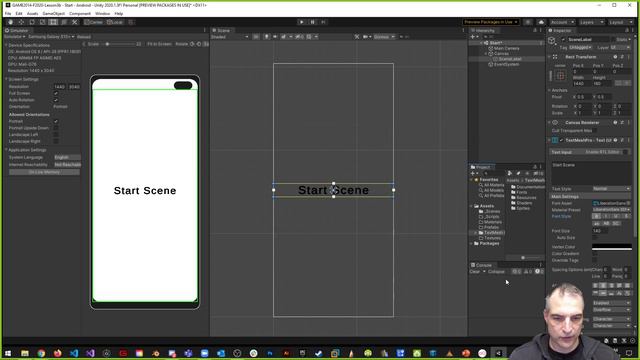Screen dimensions: 640x360
Task: Click the Play button
Action: pyautogui.click(x=302, y=22)
